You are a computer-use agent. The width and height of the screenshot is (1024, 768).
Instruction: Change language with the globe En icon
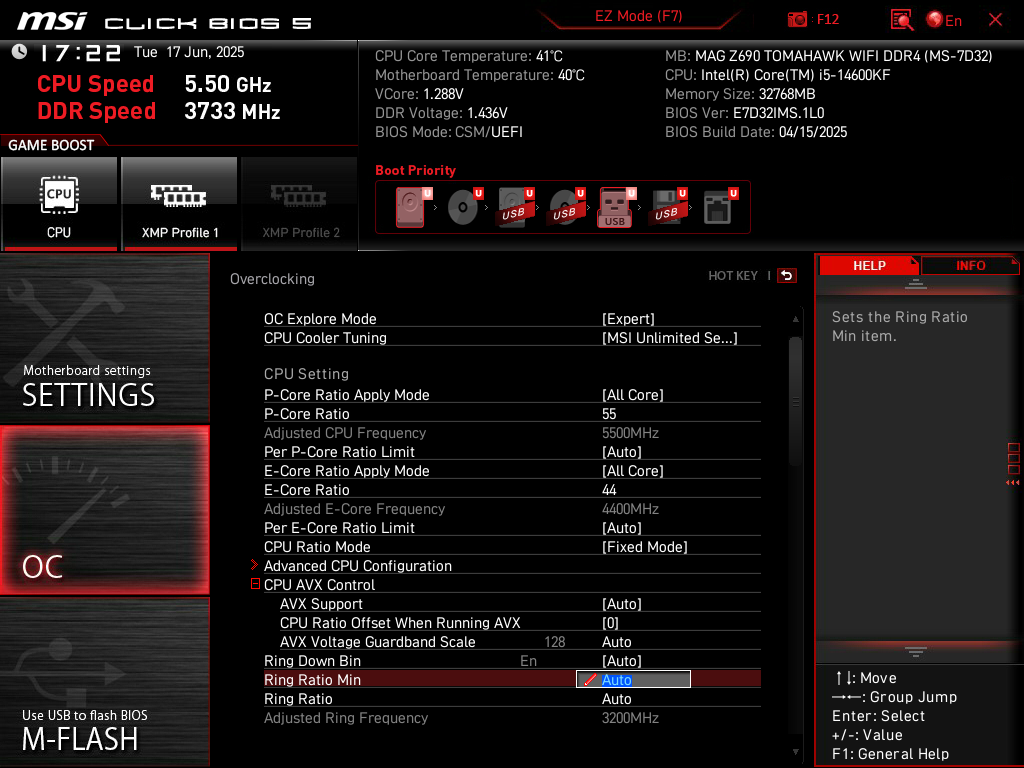pyautogui.click(x=944, y=20)
